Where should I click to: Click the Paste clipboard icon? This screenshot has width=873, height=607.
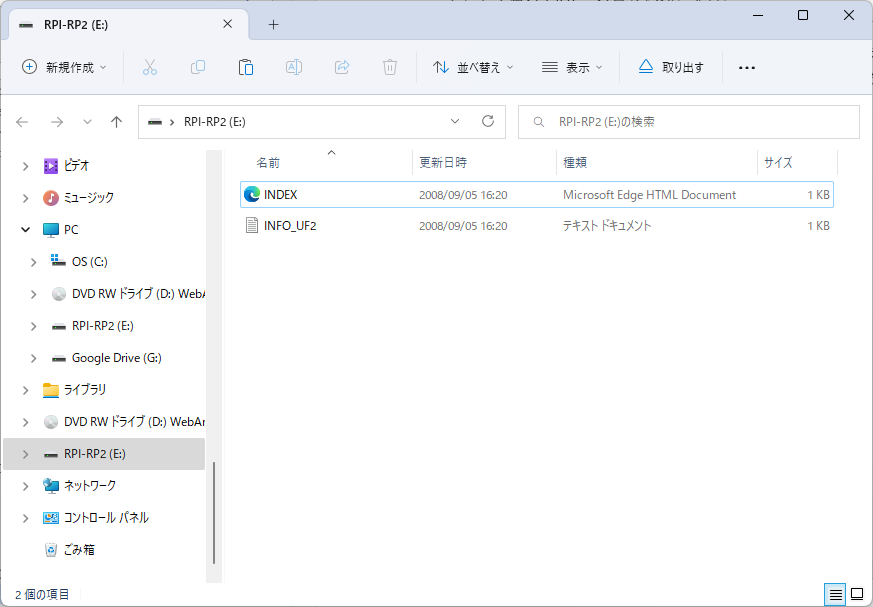(246, 67)
